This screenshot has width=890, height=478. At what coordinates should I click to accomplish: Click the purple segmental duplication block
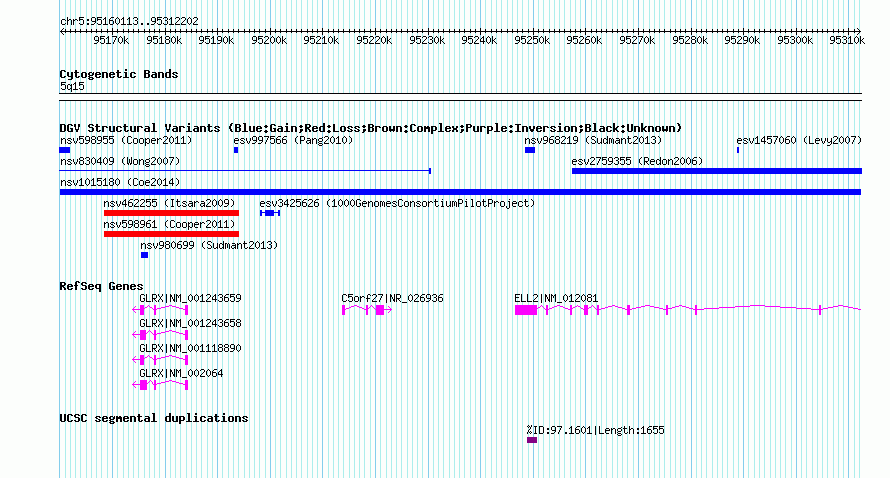(x=532, y=440)
